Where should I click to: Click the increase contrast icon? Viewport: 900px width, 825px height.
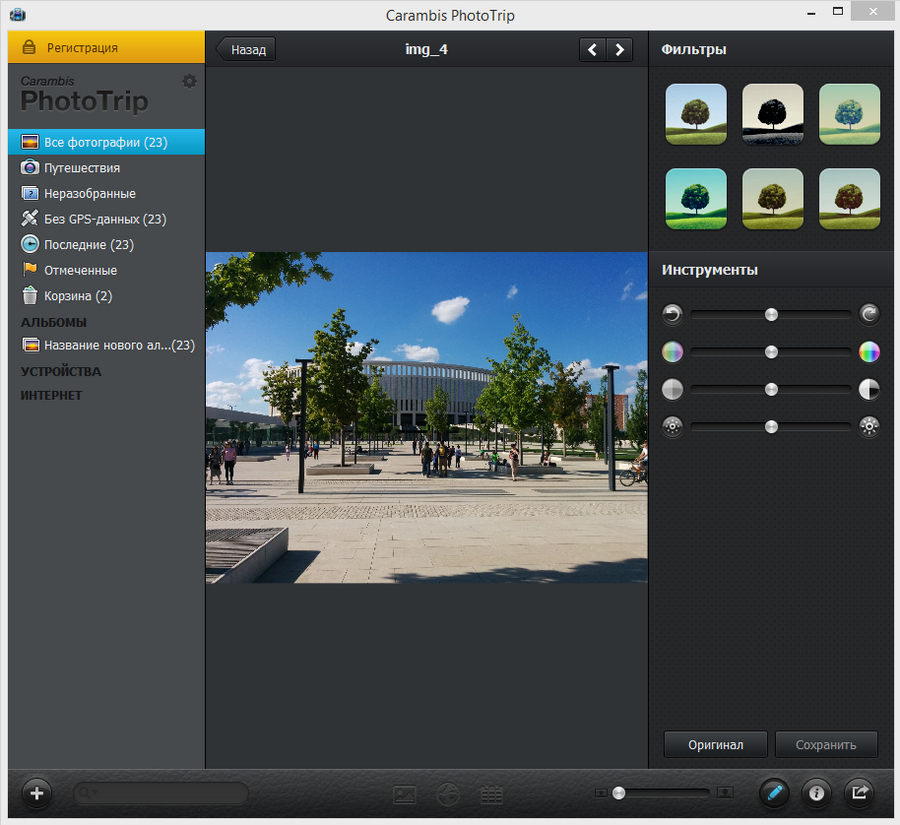point(869,389)
